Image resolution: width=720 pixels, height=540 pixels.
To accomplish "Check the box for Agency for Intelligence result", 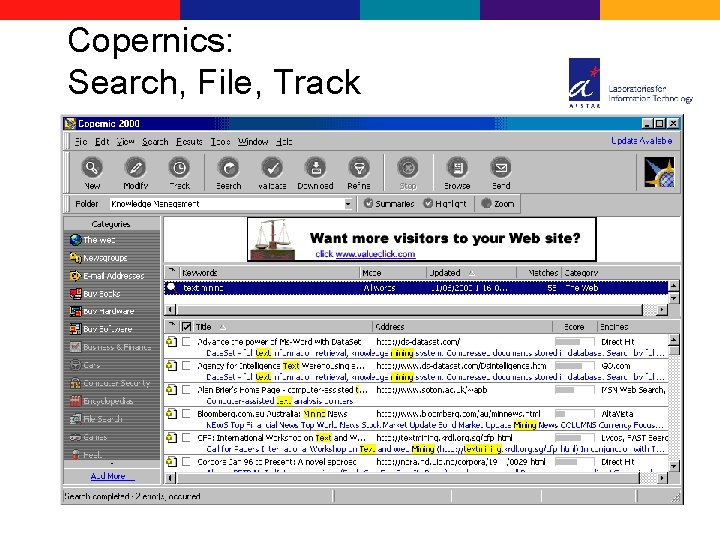I will [186, 366].
